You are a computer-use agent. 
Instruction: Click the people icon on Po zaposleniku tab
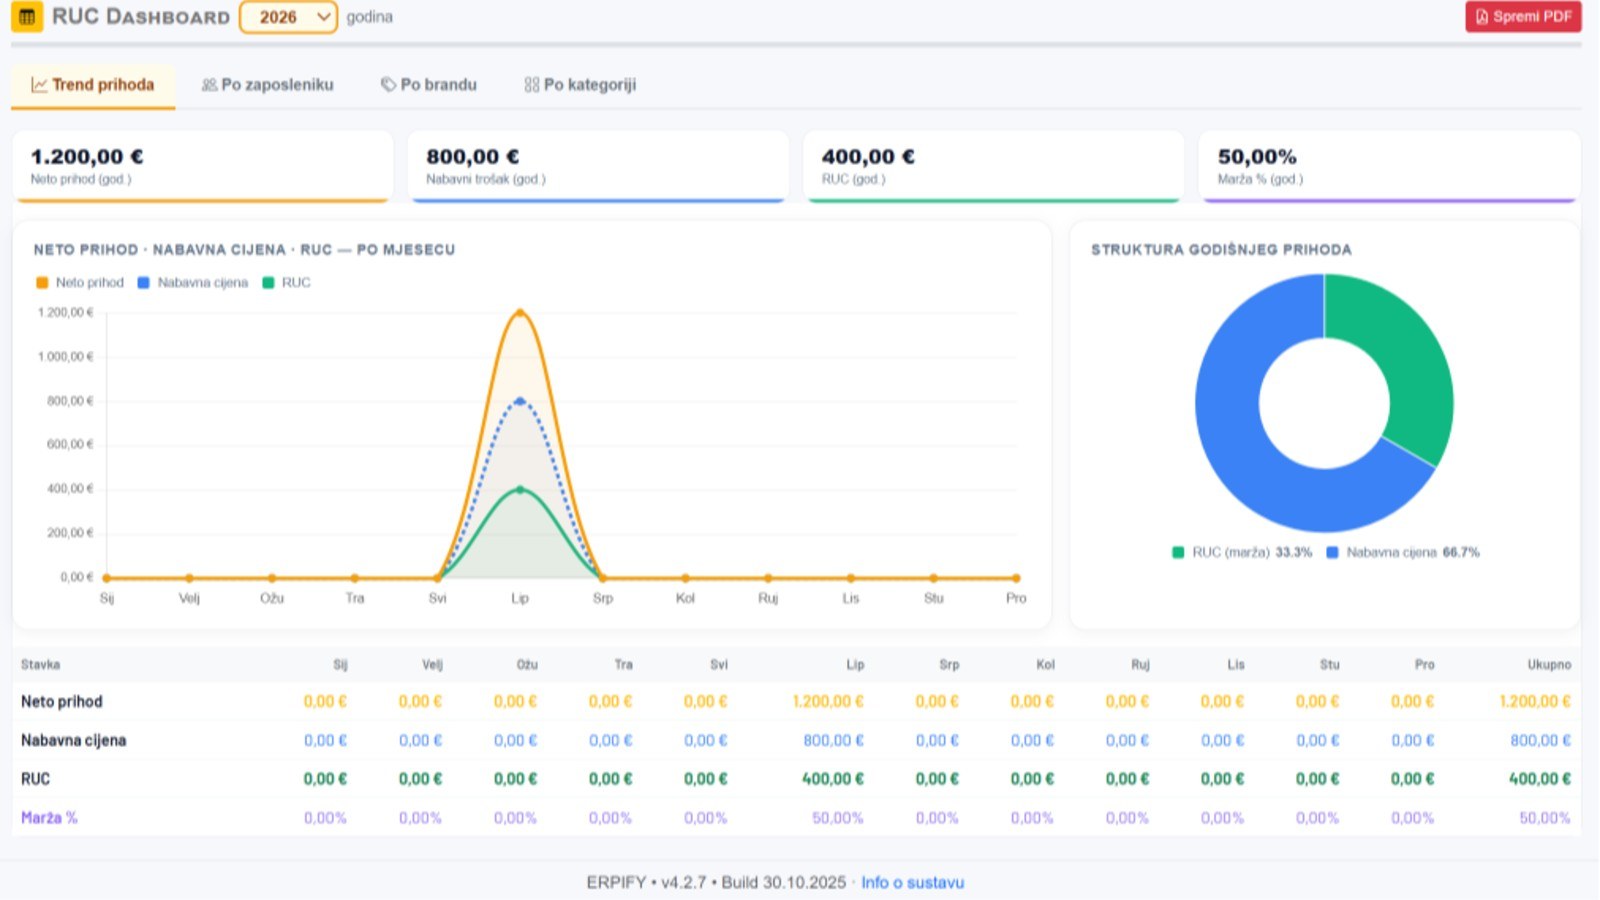click(x=209, y=85)
